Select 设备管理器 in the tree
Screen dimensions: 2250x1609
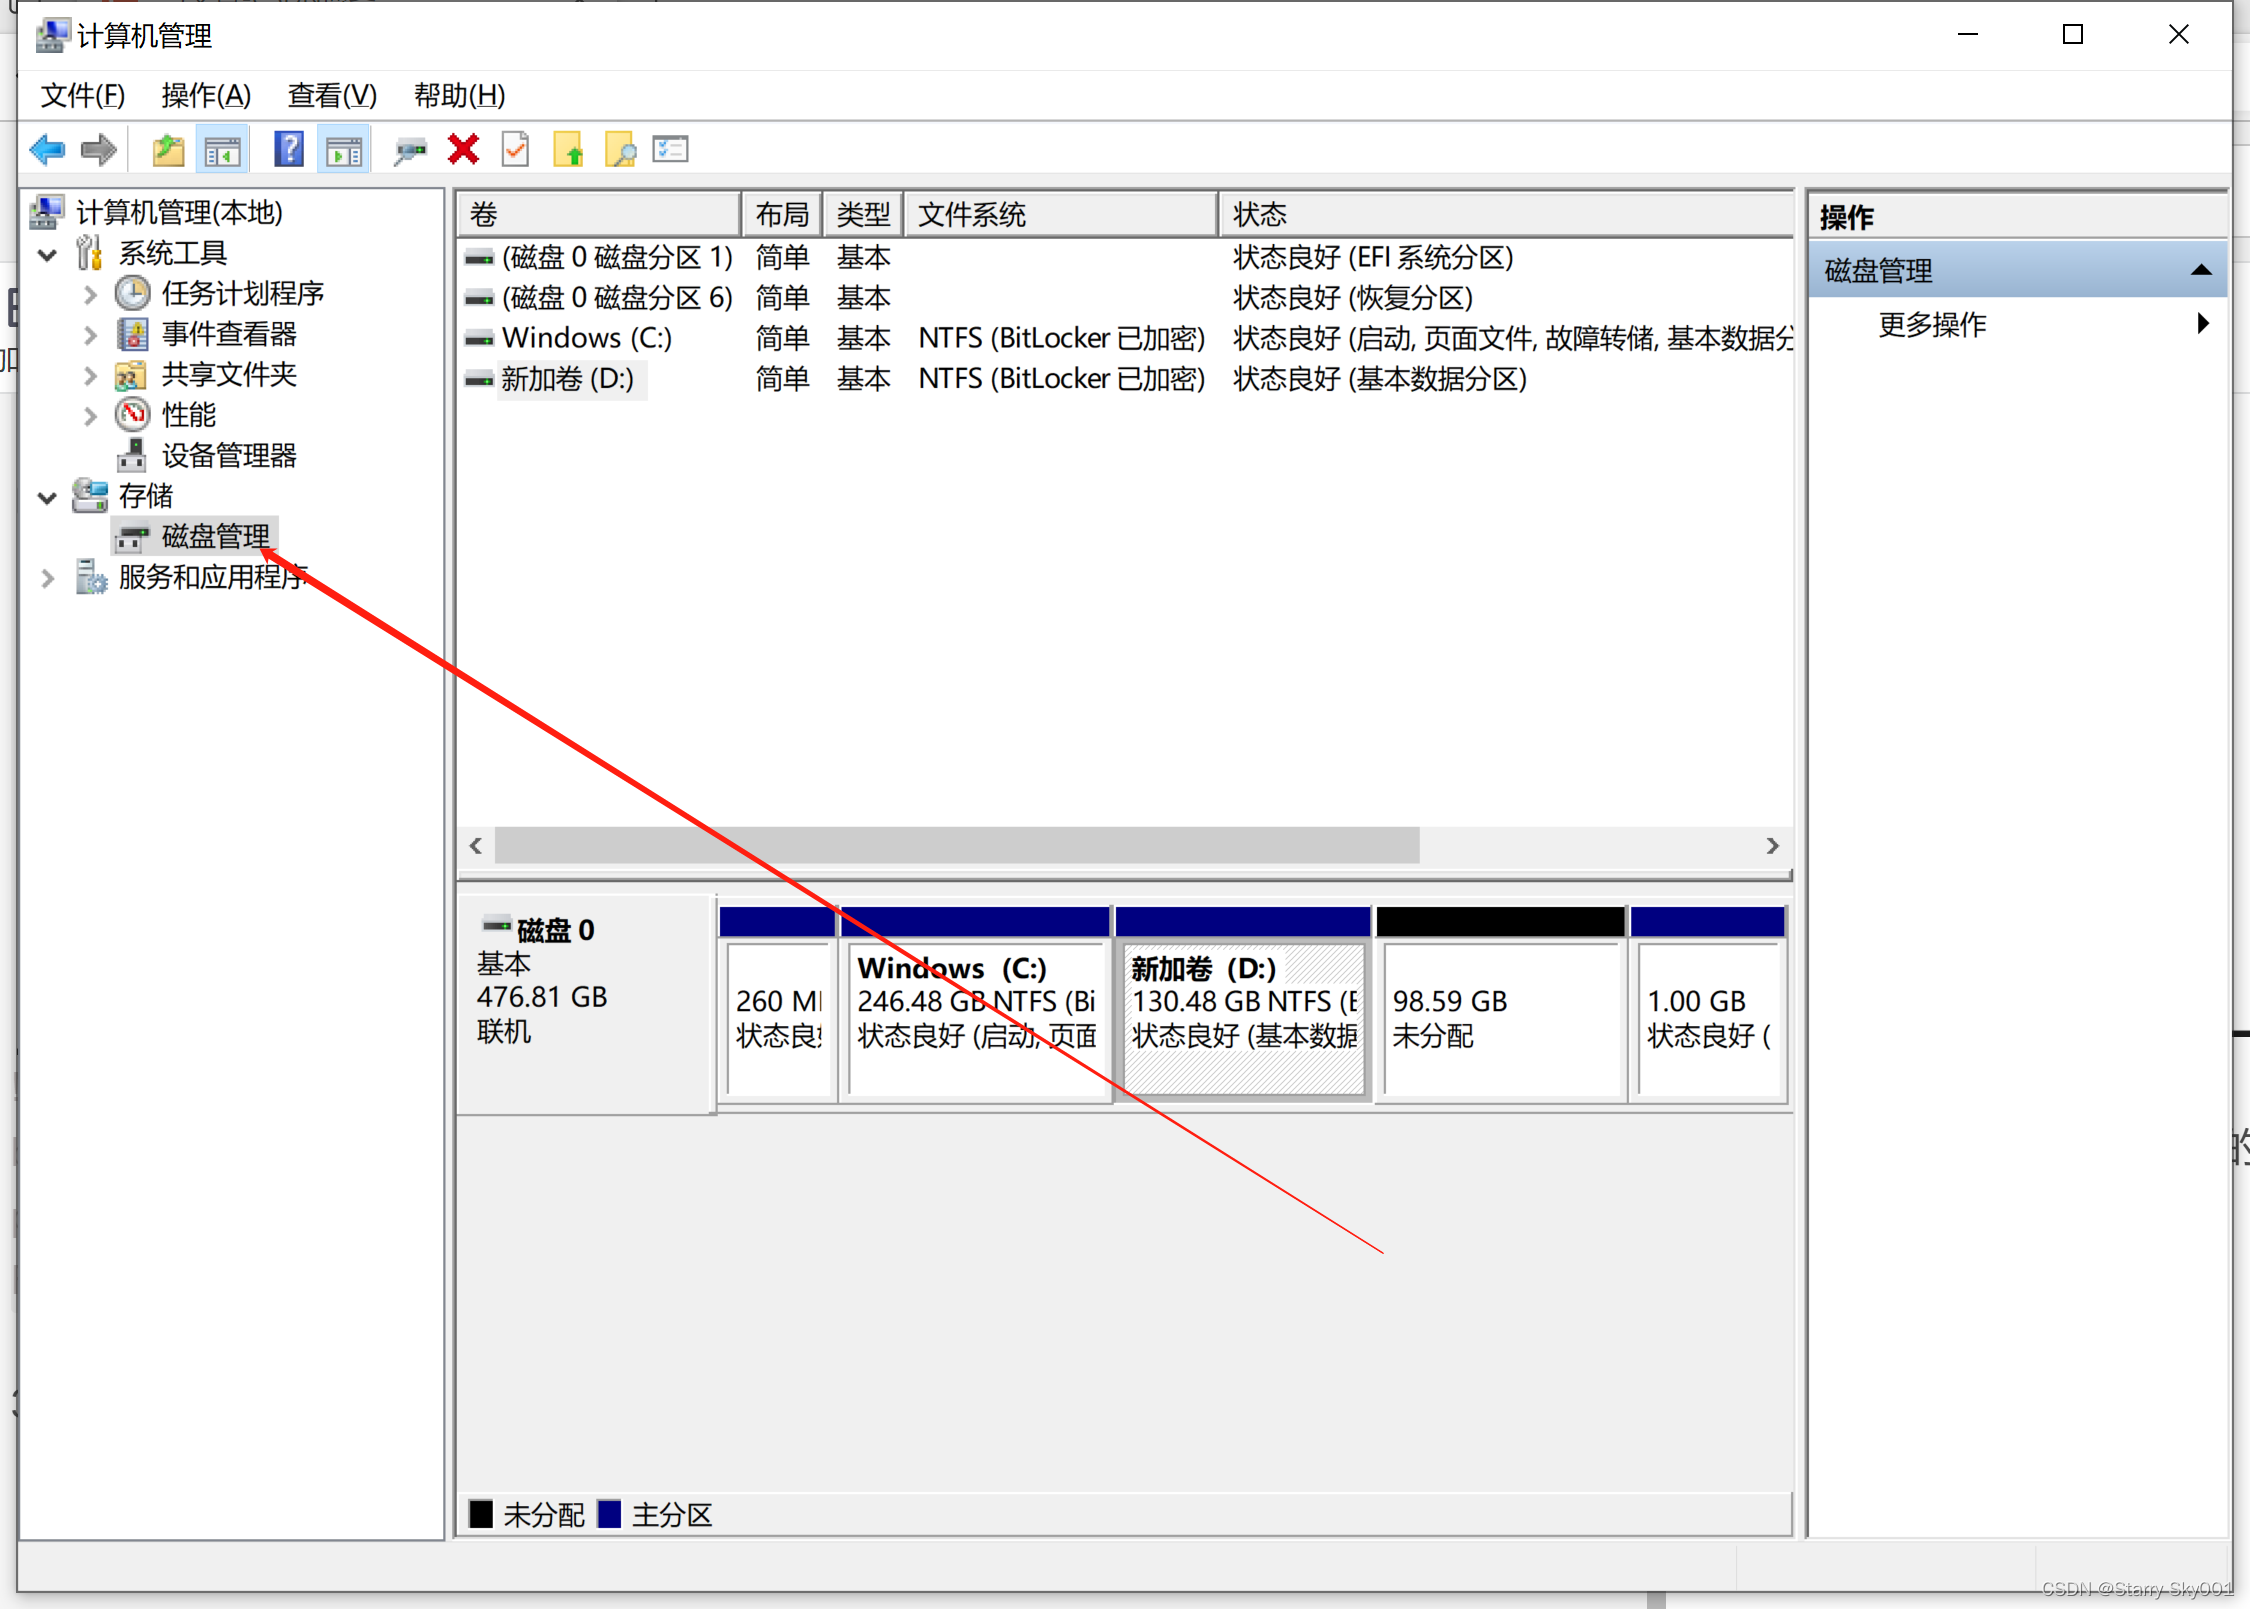pyautogui.click(x=229, y=456)
